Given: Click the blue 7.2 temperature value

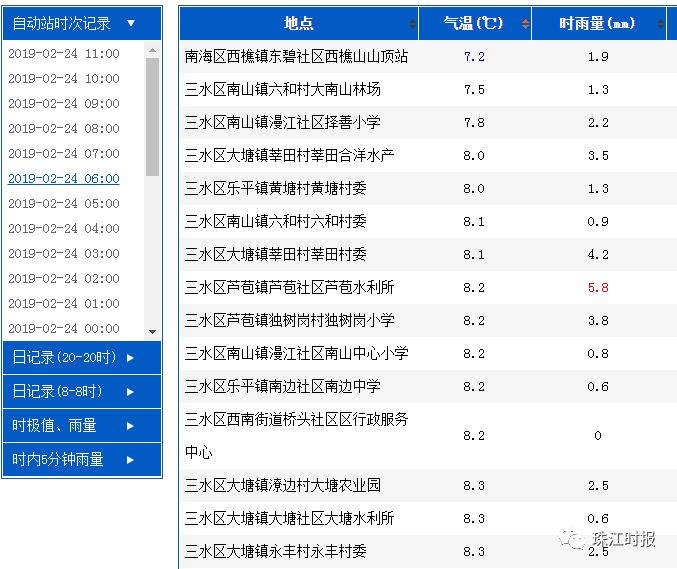Looking at the screenshot, I should pyautogui.click(x=474, y=57).
